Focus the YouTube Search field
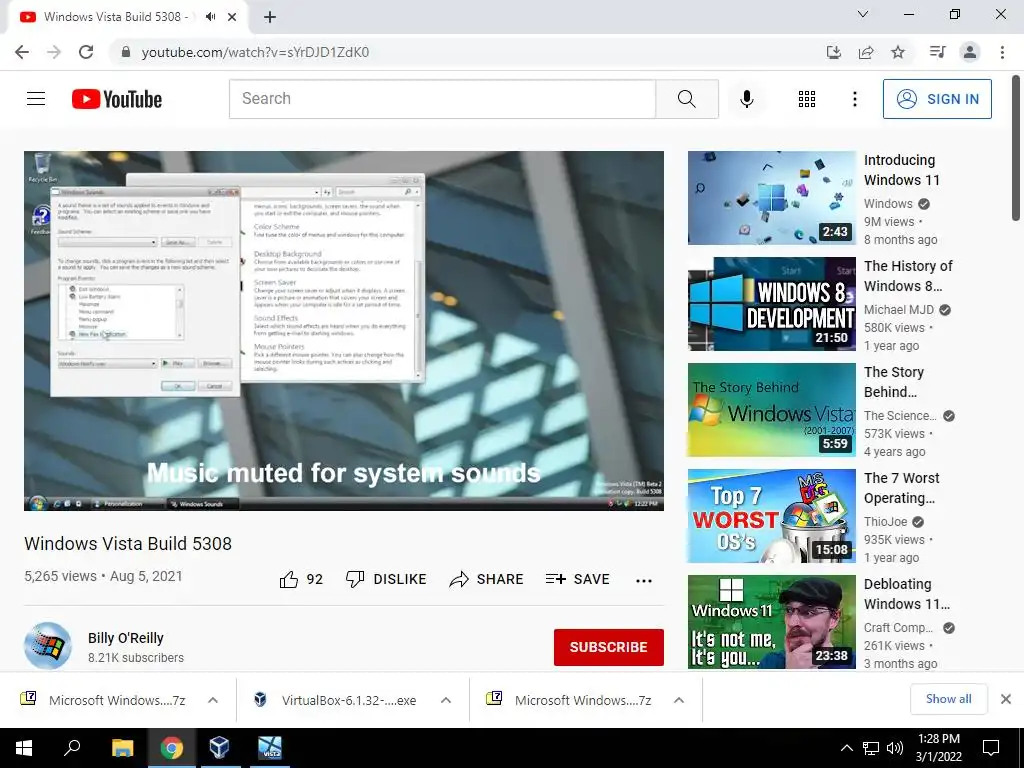The width and height of the screenshot is (1024, 768). (x=442, y=99)
